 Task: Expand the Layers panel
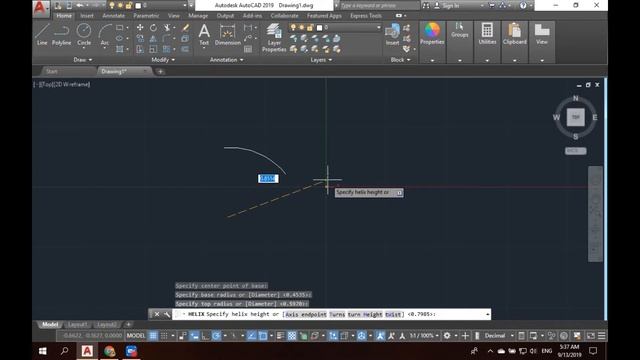(321, 60)
